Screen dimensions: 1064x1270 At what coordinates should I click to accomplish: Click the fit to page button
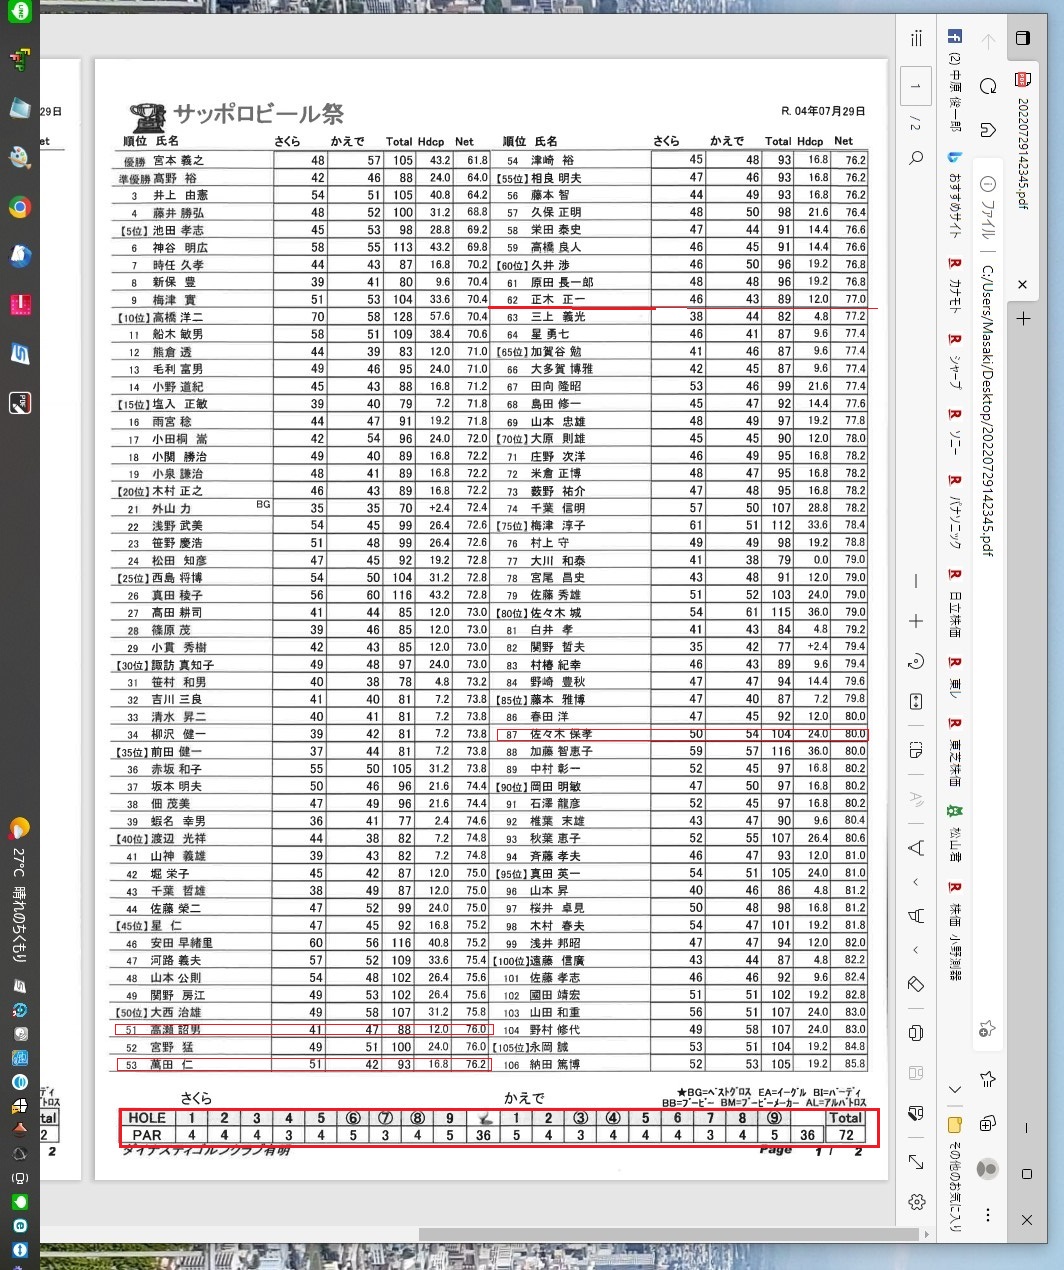click(916, 701)
